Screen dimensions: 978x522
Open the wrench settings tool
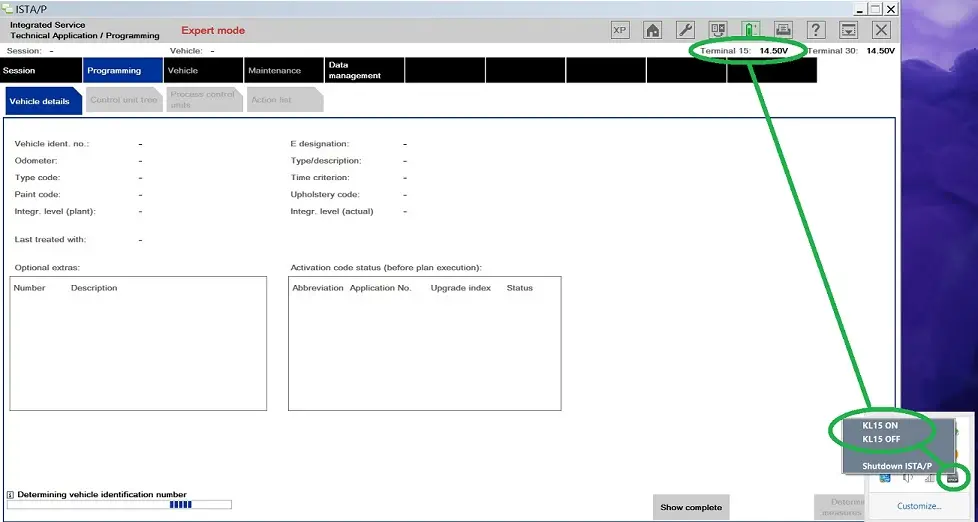point(685,30)
